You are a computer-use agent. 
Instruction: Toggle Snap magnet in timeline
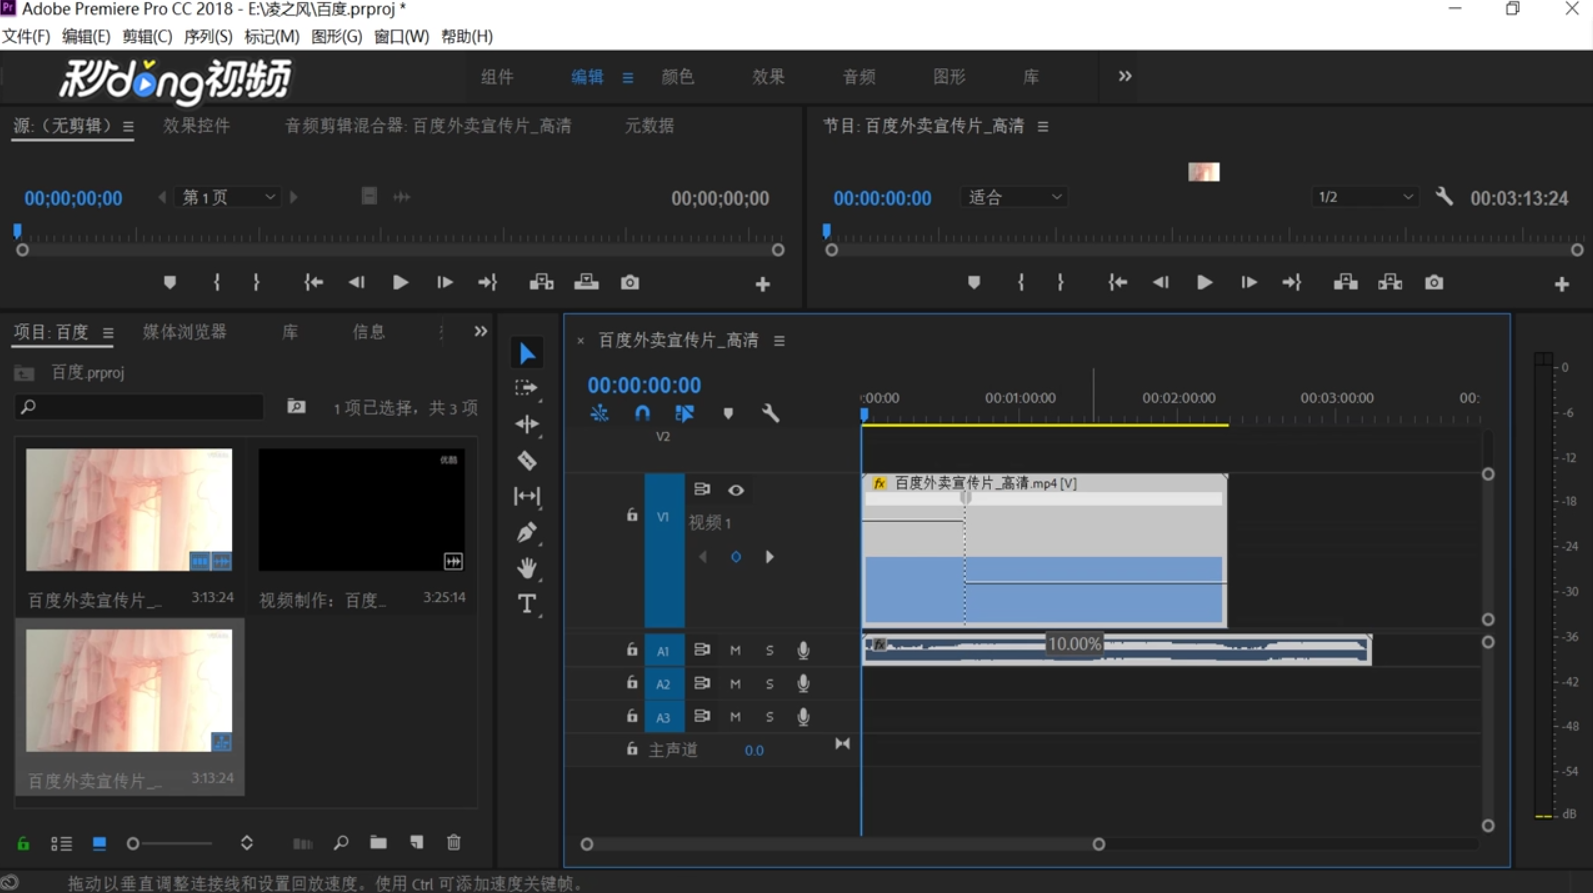pos(642,413)
